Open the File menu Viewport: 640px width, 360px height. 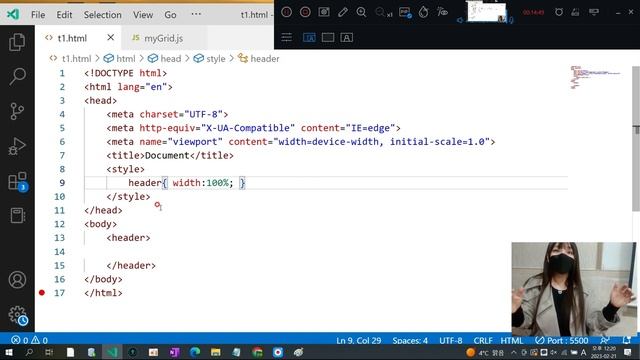(38, 15)
